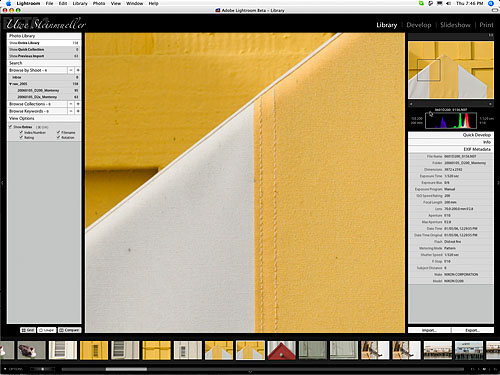This screenshot has height=375, width=500.
Task: Click the filmstrip thumbnail size slider
Action: pos(42,369)
